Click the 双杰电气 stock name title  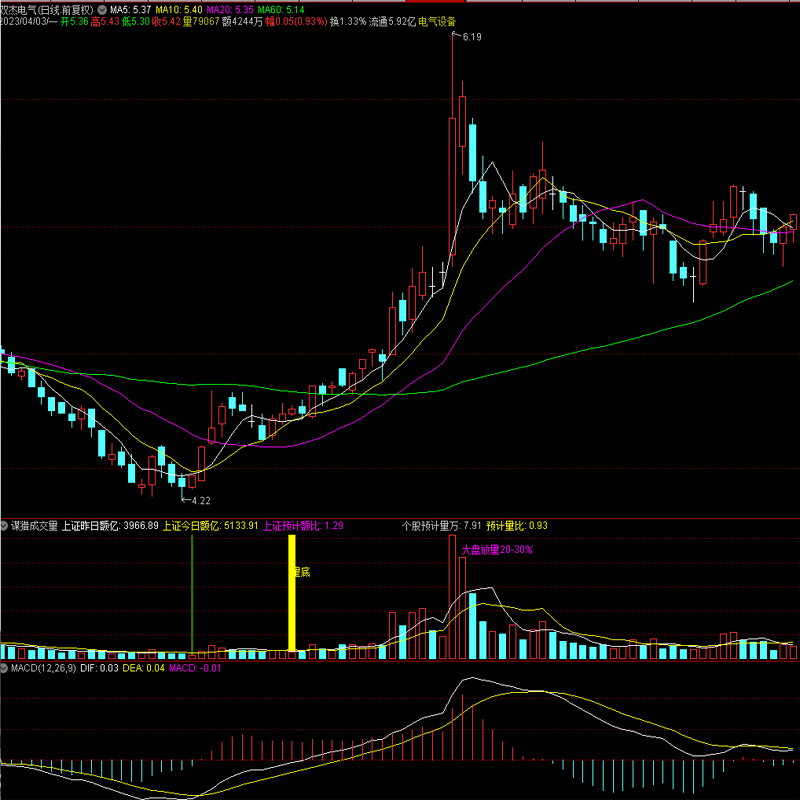coord(18,9)
